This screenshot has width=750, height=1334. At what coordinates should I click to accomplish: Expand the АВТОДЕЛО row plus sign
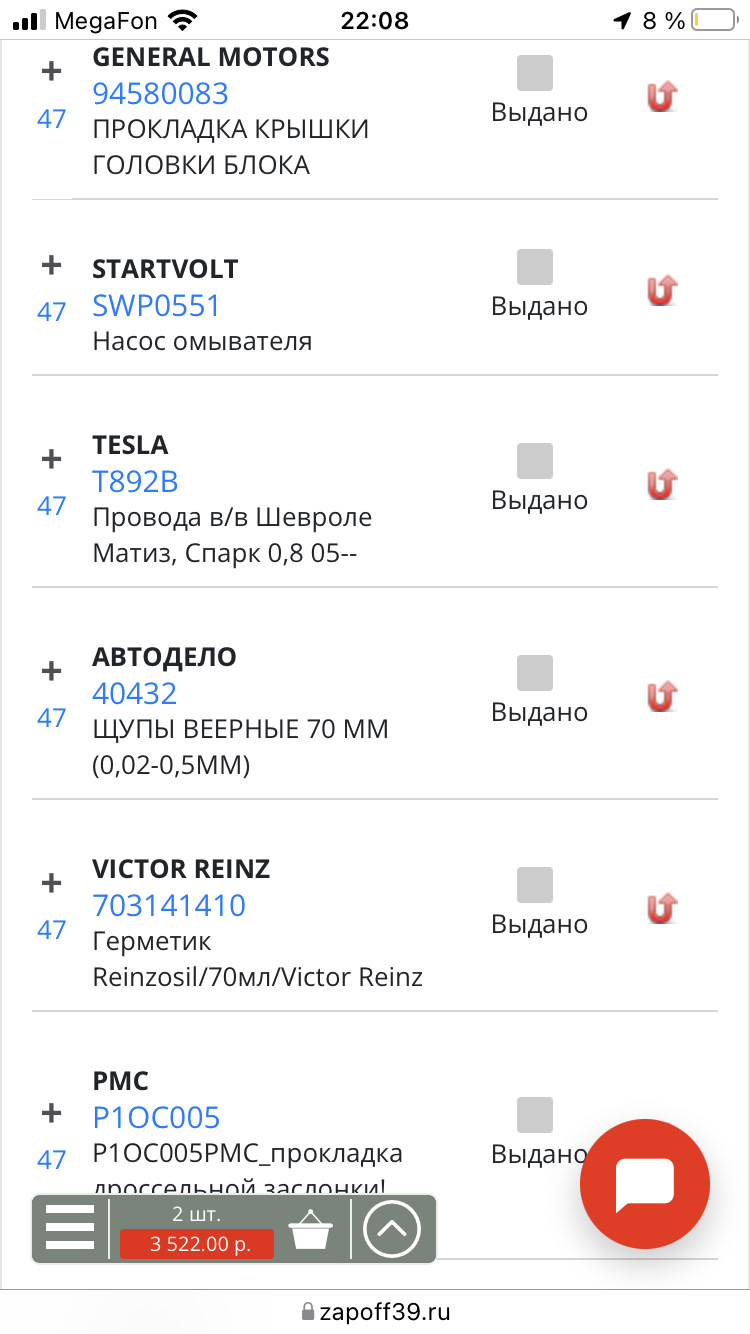(51, 671)
